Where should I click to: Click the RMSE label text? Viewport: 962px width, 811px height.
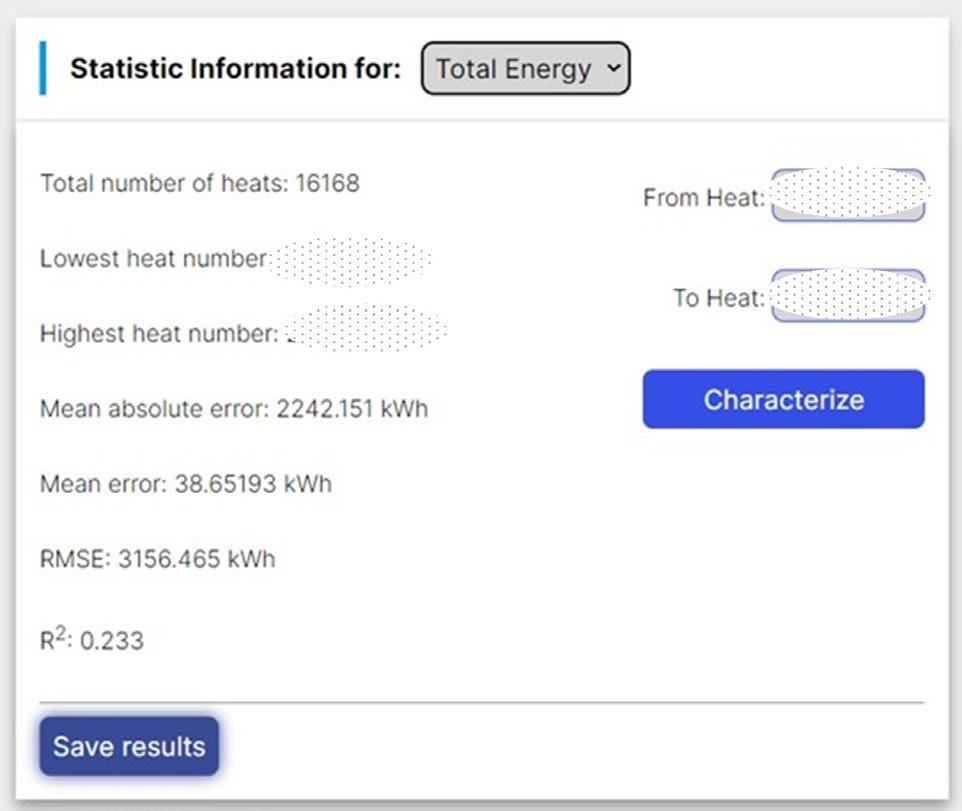click(75, 559)
